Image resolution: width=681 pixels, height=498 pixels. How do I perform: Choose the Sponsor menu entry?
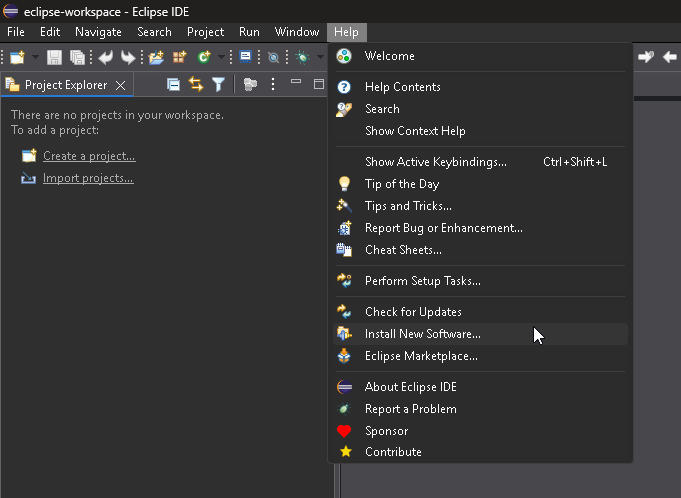tap(480, 431)
